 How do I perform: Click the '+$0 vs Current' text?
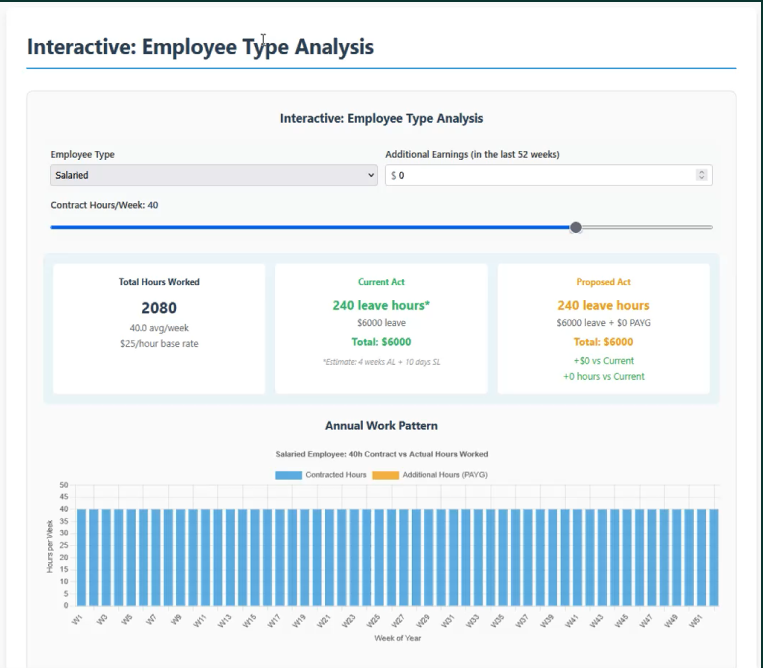click(603, 361)
